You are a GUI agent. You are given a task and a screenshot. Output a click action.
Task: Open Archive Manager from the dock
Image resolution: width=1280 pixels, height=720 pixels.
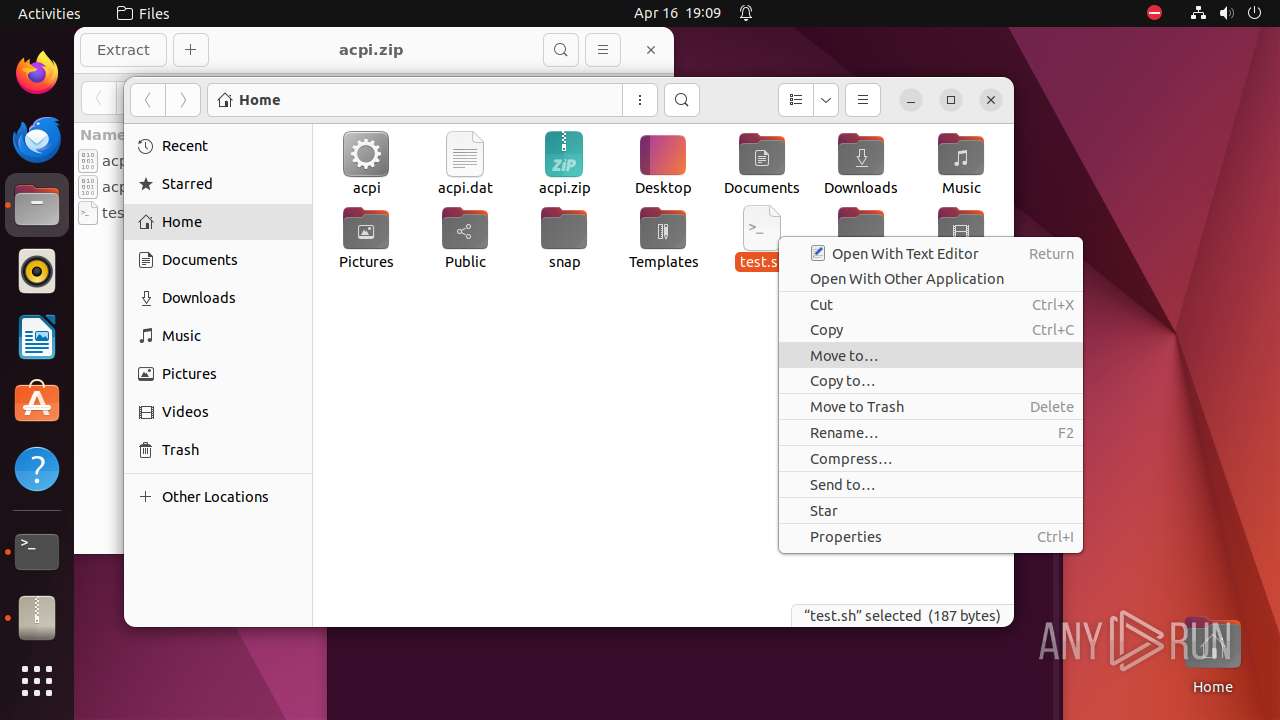[x=37, y=617]
